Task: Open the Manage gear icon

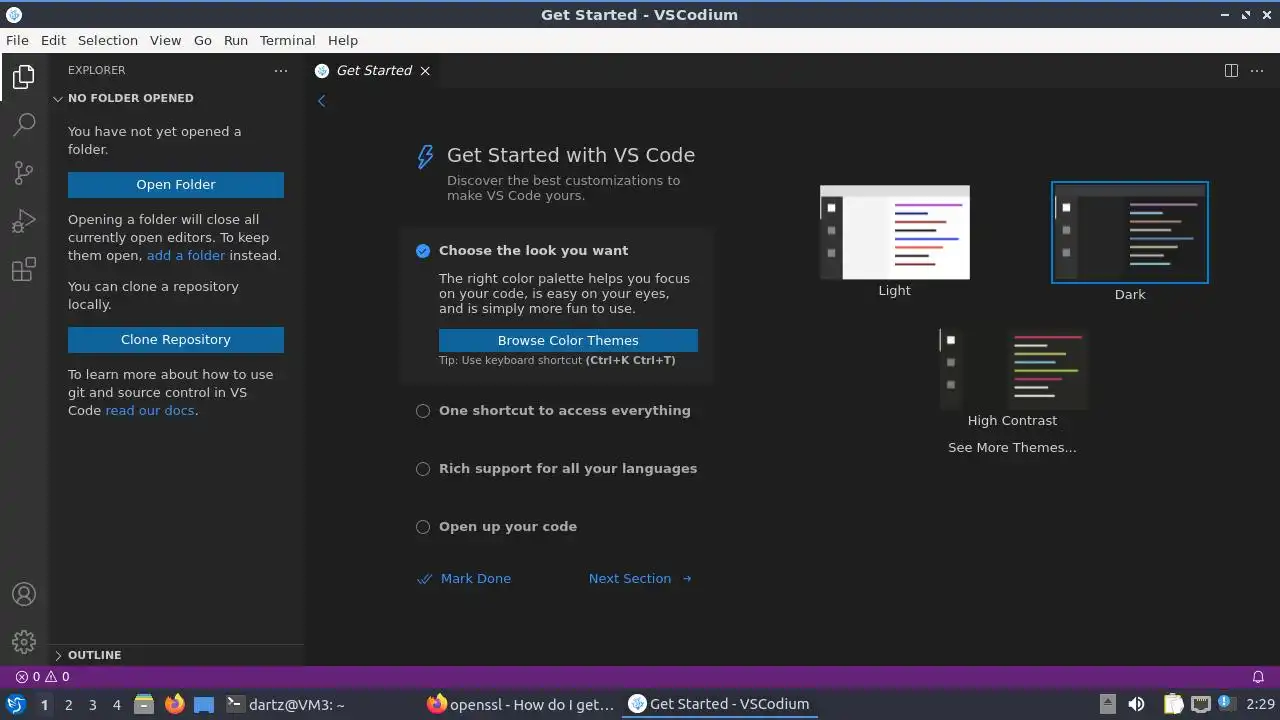Action: click(x=24, y=642)
